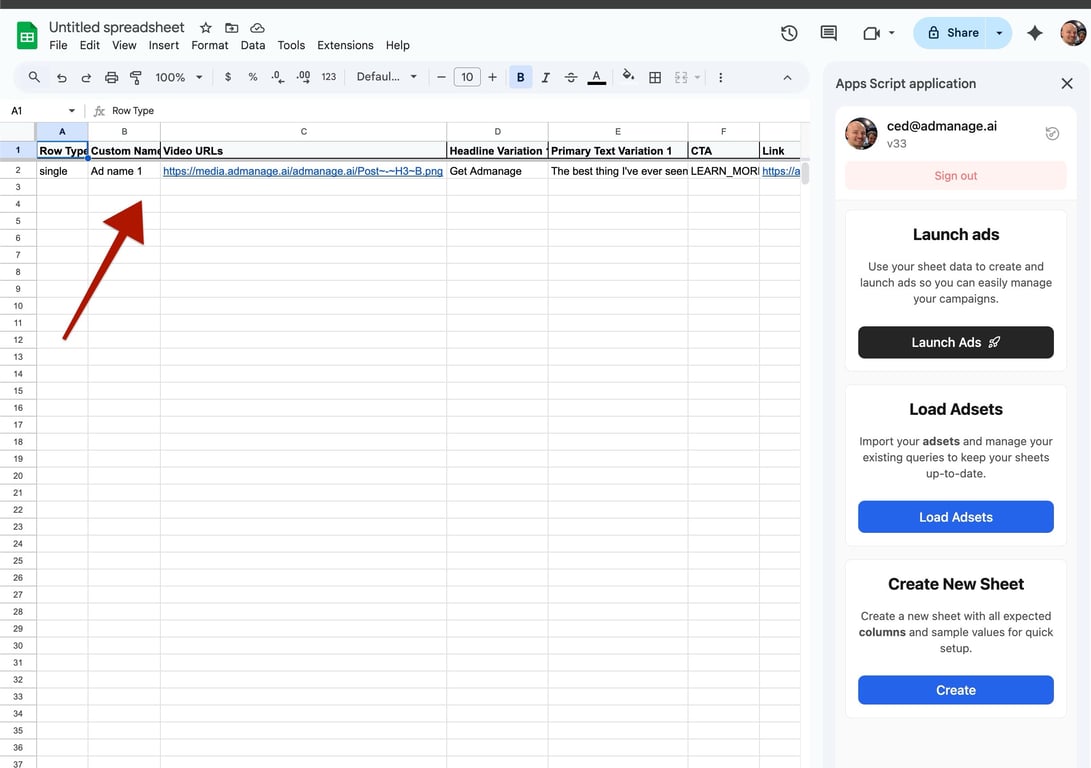The image size is (1091, 768).
Task: Search the menus magnifier icon
Action: 33,77
